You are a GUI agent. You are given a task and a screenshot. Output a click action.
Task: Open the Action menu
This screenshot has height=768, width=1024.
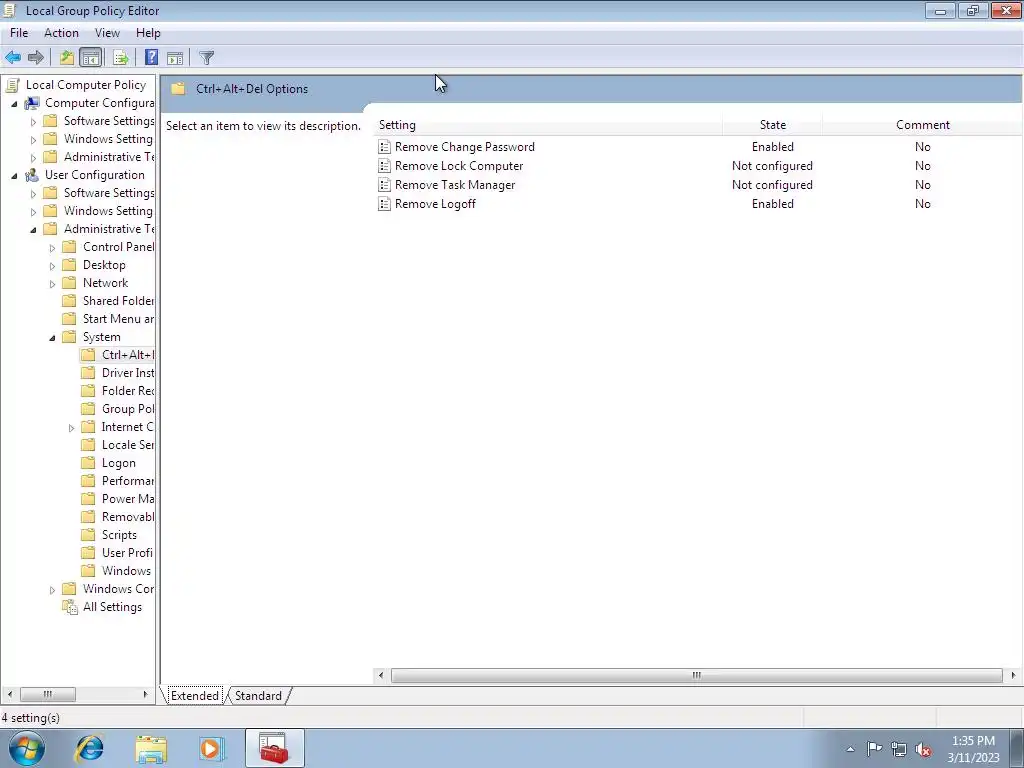coord(61,33)
